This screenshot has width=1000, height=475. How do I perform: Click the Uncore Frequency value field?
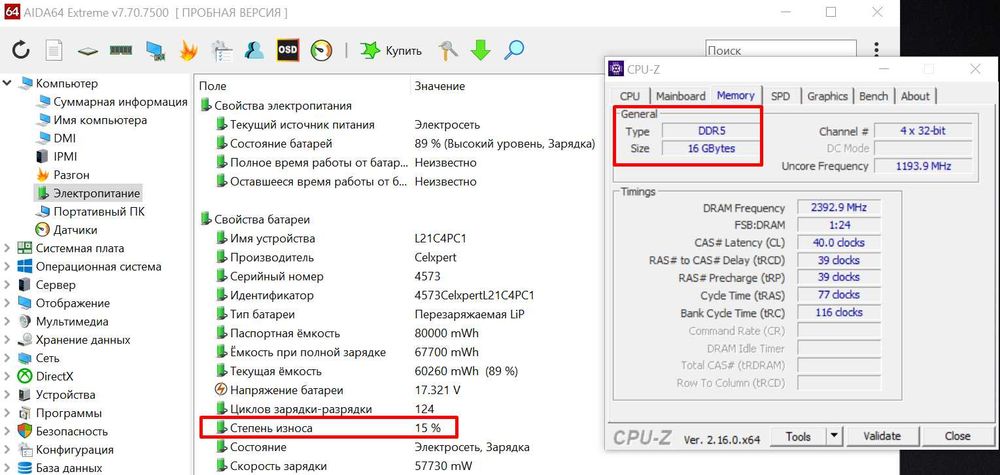click(x=923, y=166)
